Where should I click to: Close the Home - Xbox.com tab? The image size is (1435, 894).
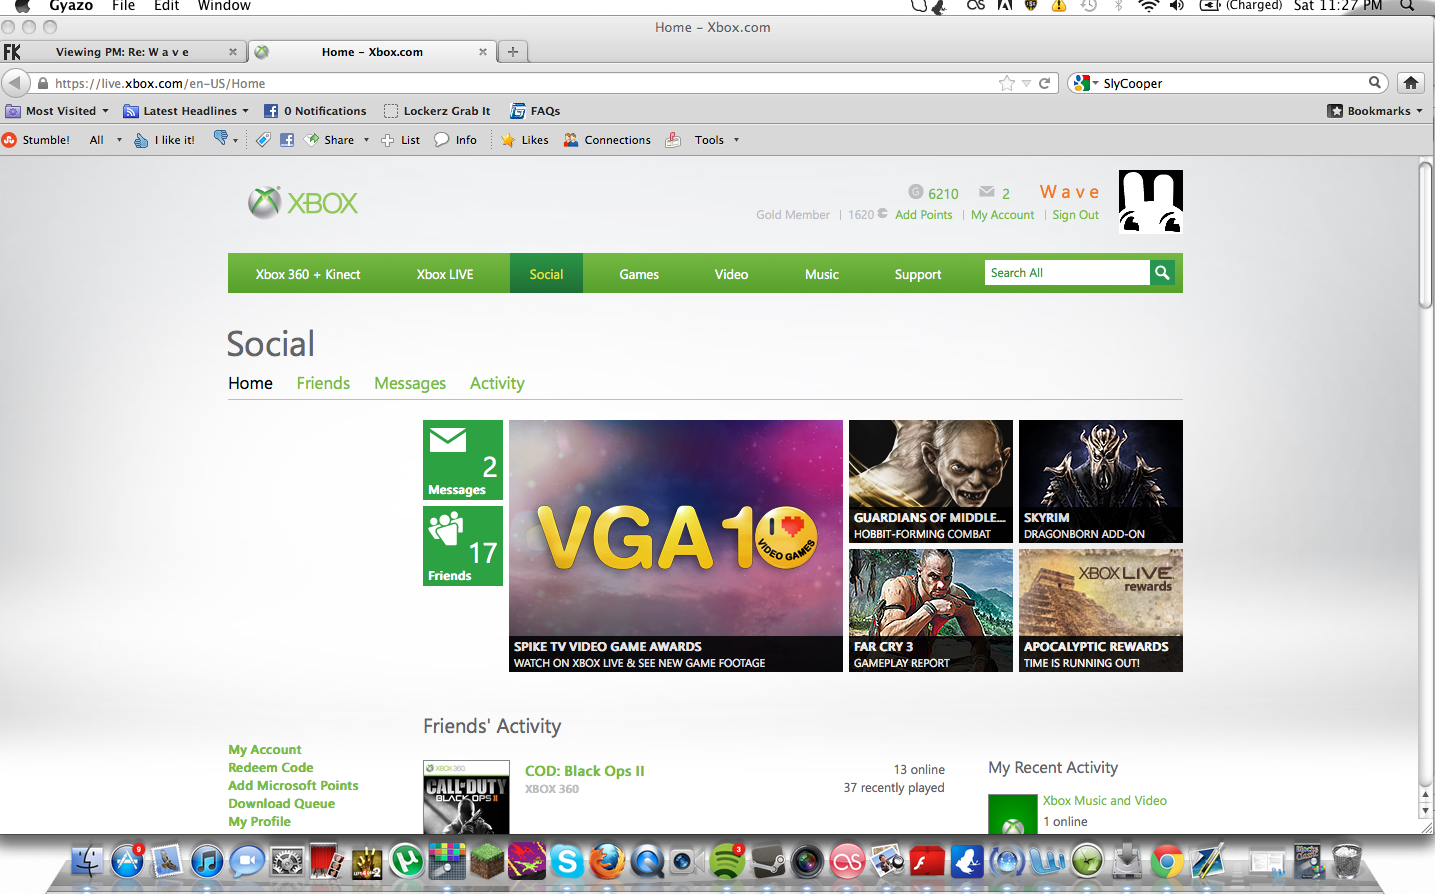pyautogui.click(x=483, y=52)
